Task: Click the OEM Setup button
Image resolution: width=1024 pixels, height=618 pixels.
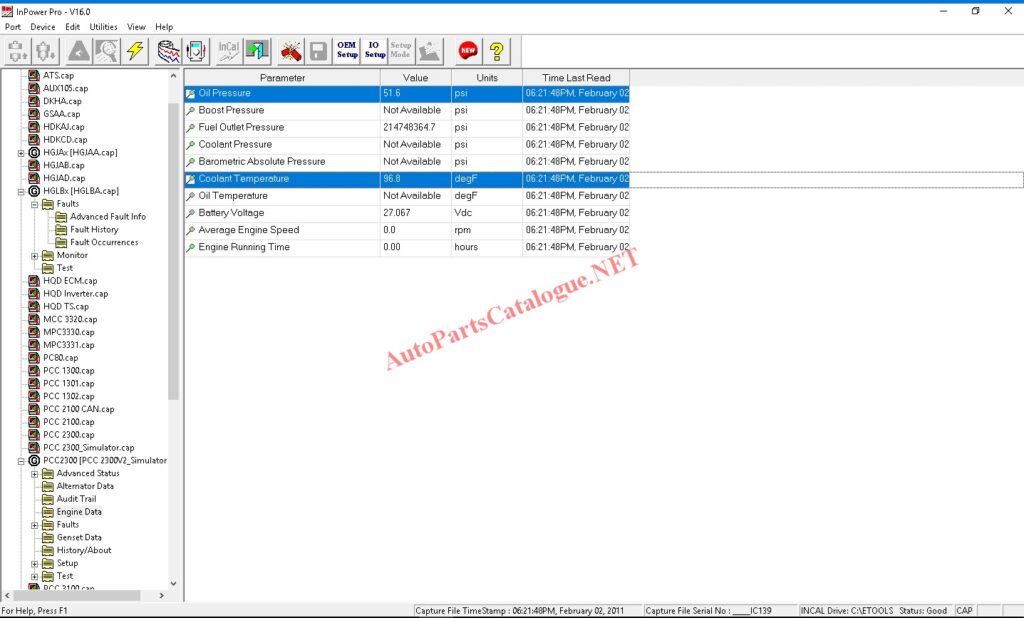Action: pos(345,49)
